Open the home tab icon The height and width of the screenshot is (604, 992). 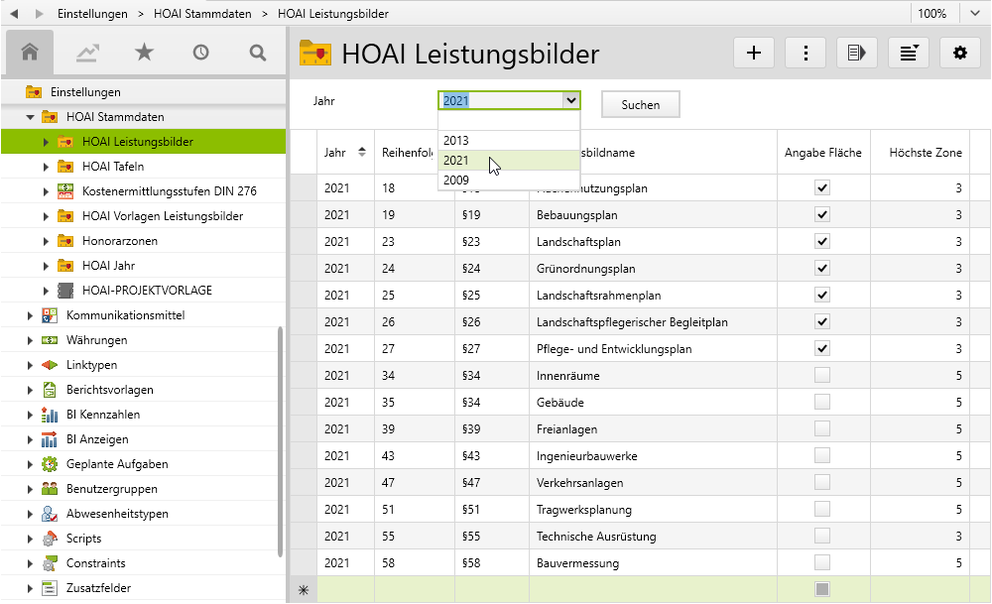coord(30,52)
